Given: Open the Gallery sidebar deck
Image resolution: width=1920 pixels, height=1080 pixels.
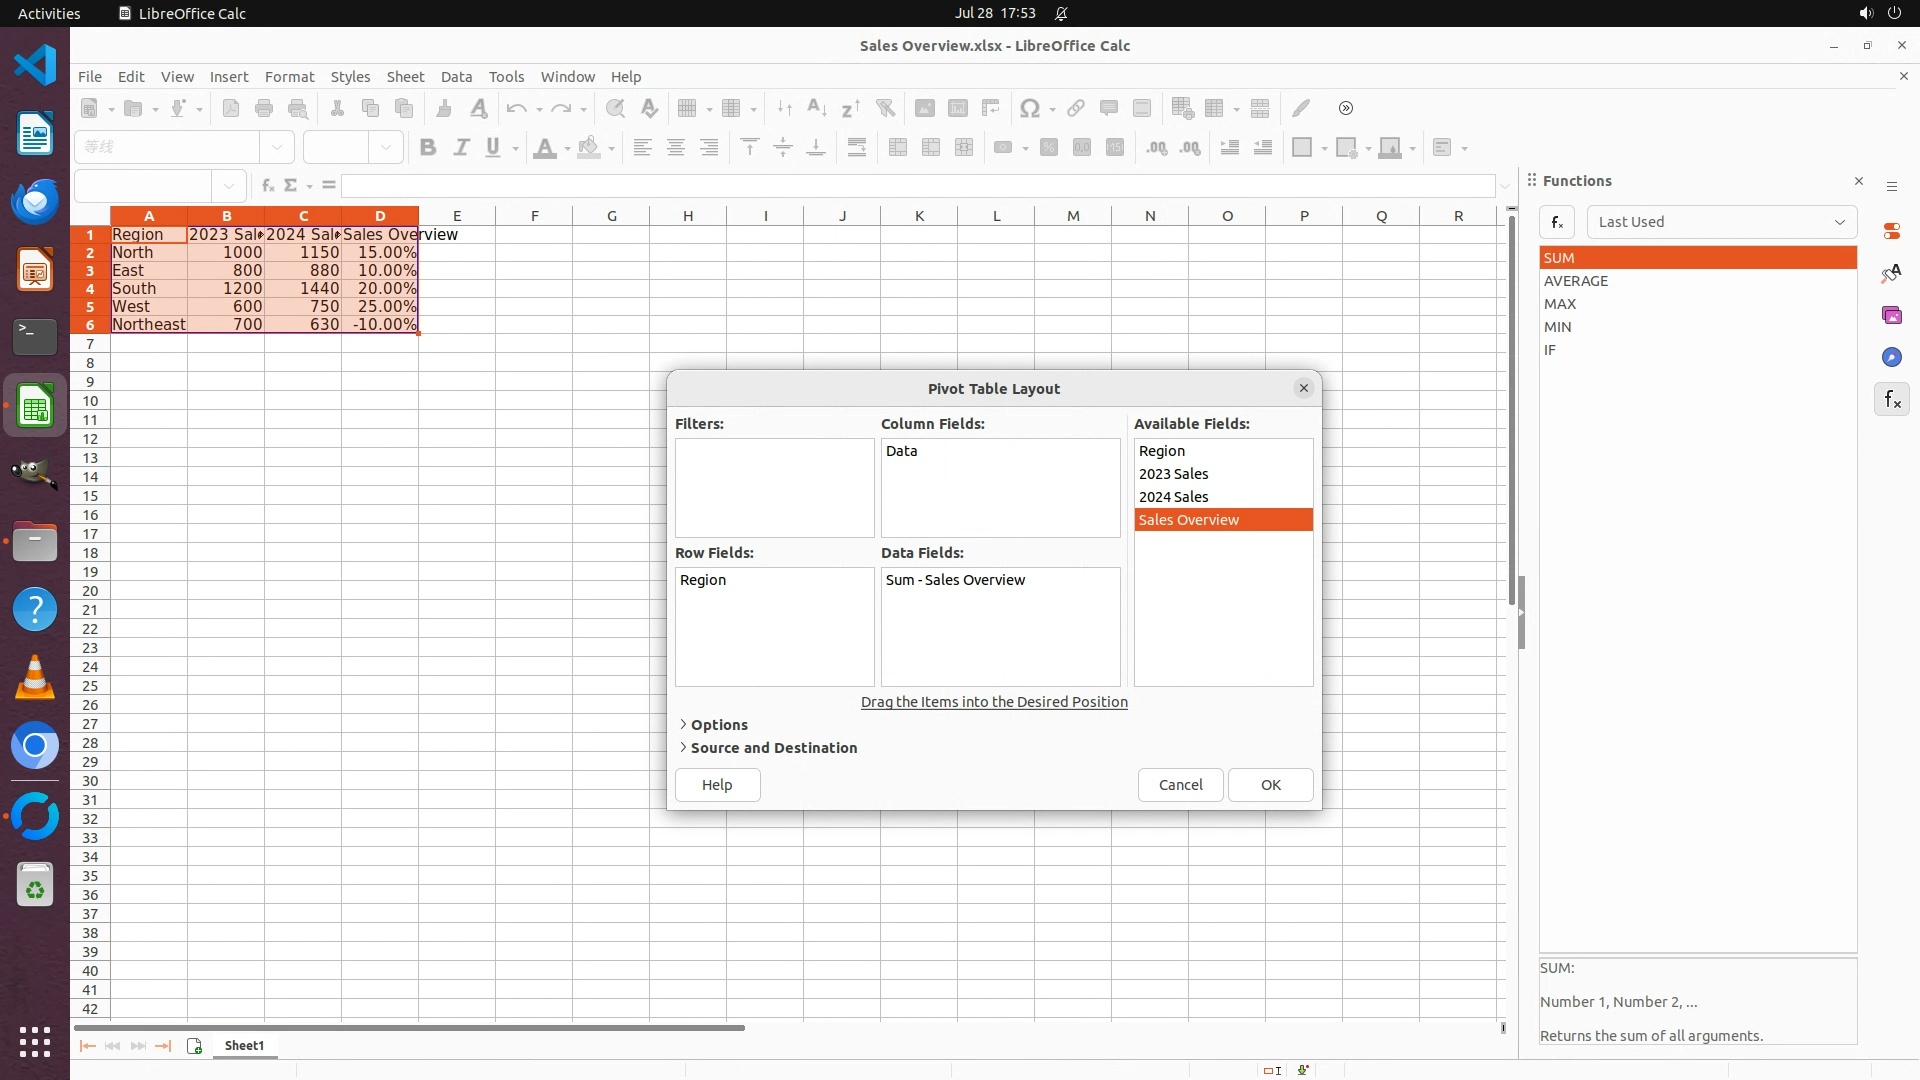Looking at the screenshot, I should coord(1891,315).
